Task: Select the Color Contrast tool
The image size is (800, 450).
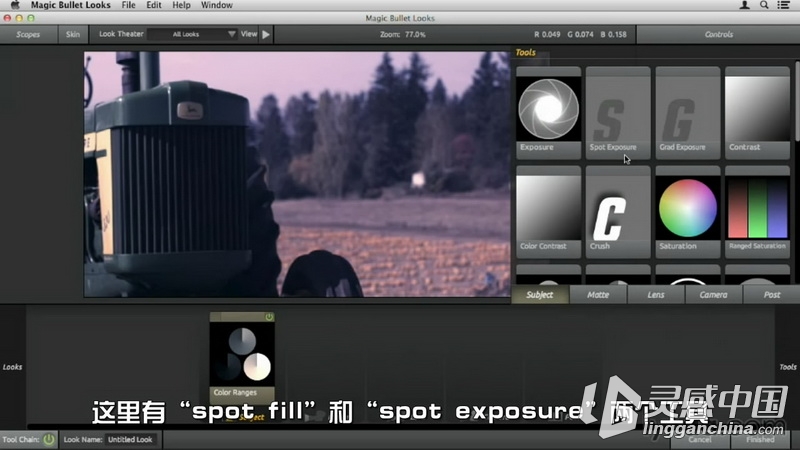Action: [548, 211]
